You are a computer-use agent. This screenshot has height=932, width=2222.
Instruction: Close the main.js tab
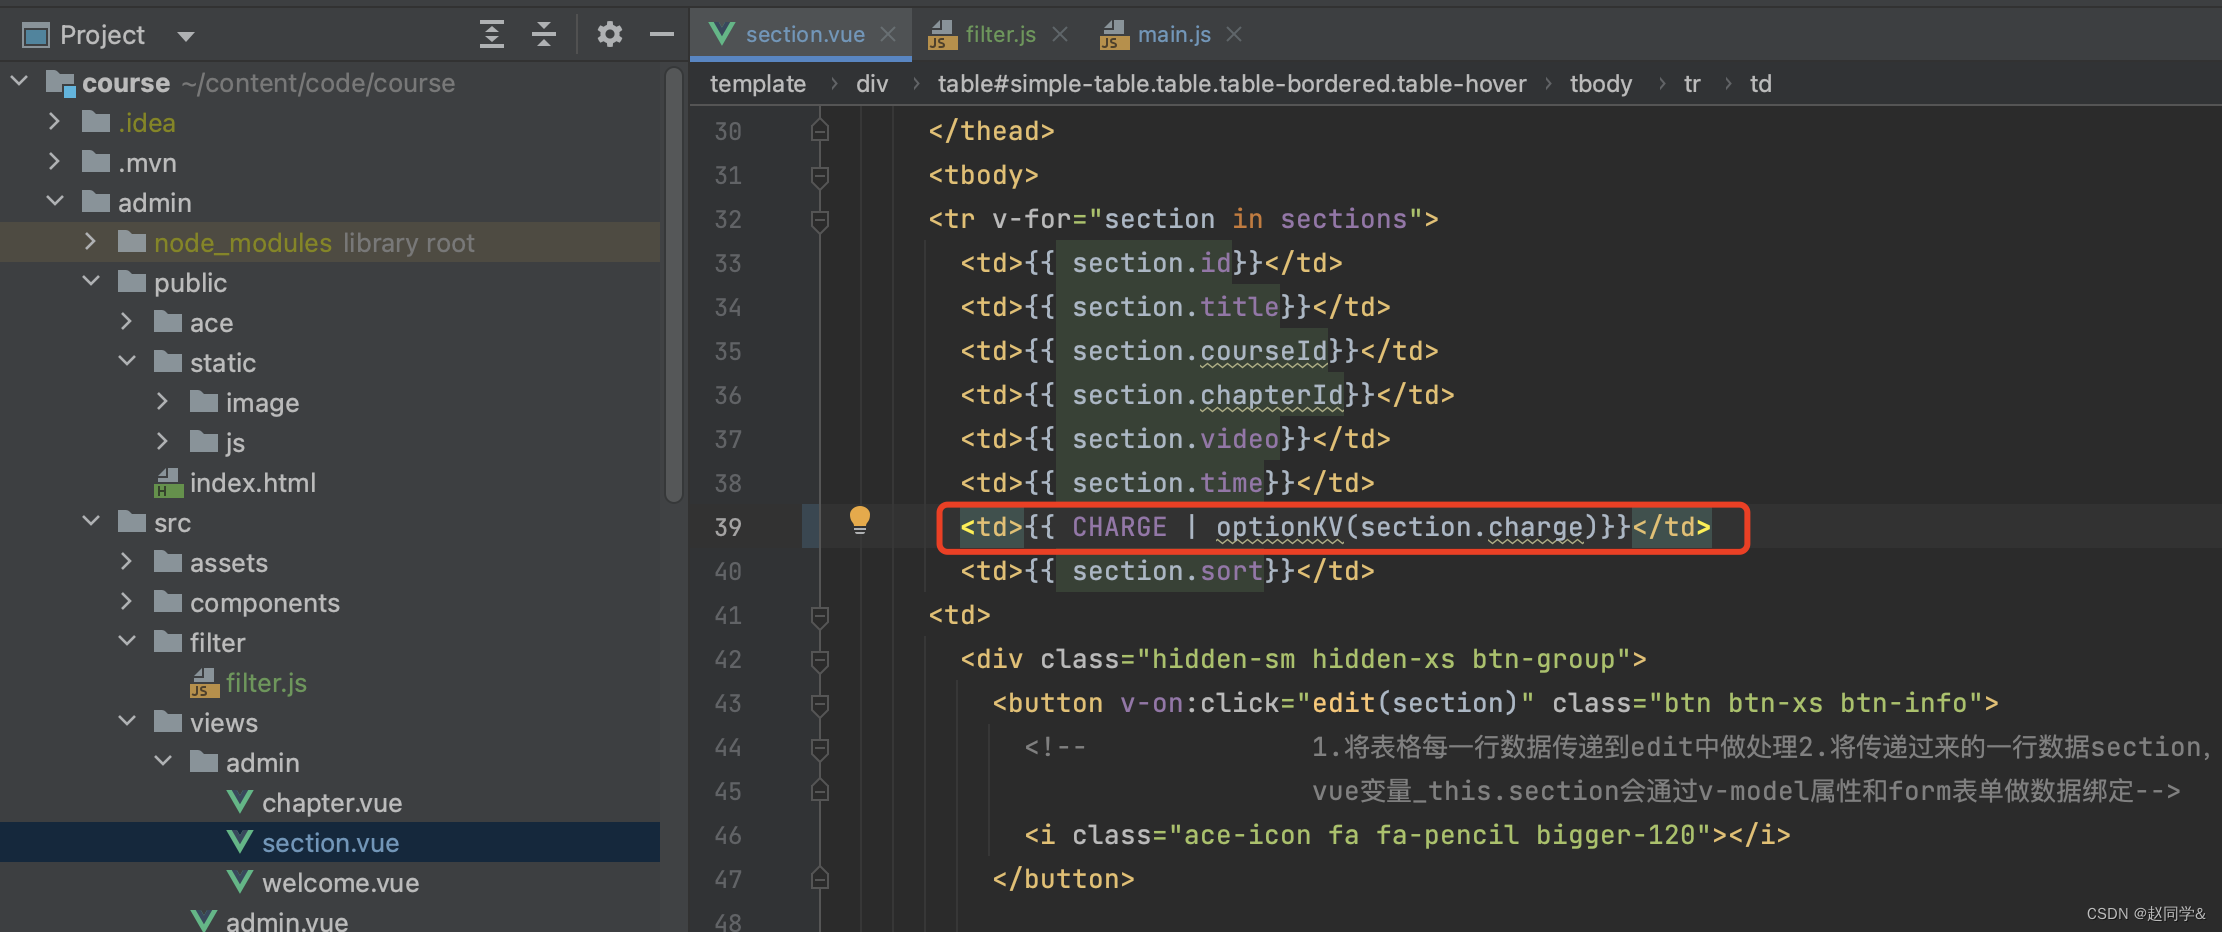(x=1234, y=35)
